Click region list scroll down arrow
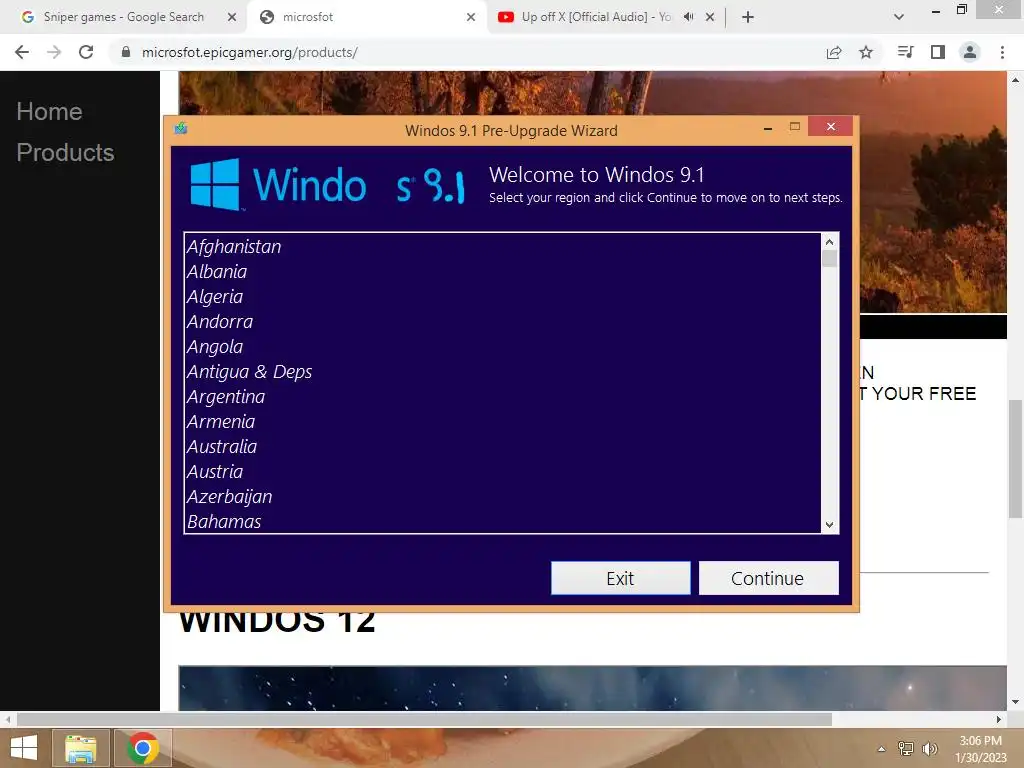This screenshot has height=768, width=1024. (x=829, y=524)
